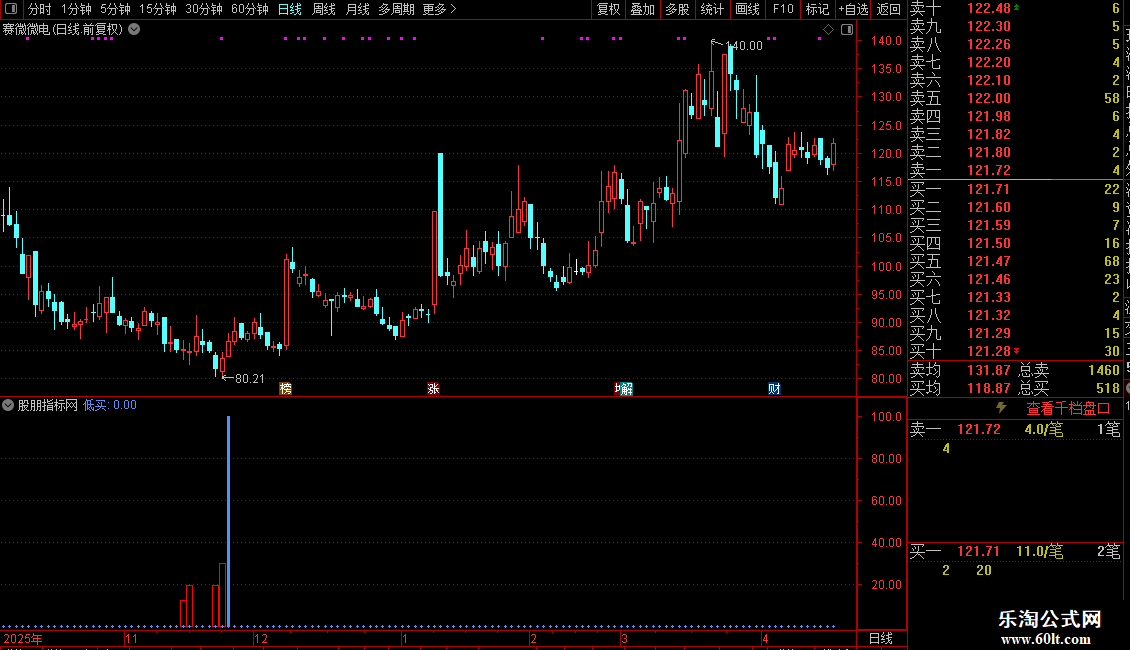Screen dimensions: 1130x650
Task: Select the 日线 daily tab
Action: coord(290,9)
